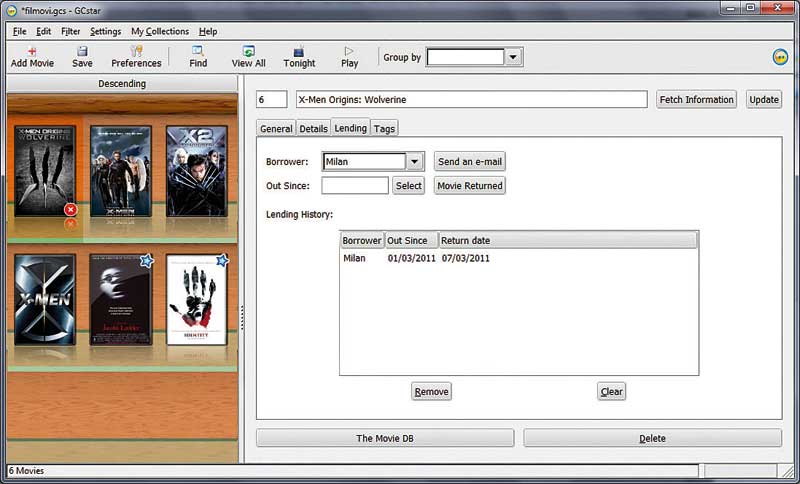
Task: Open the Group by dropdown arrow
Action: 513,57
